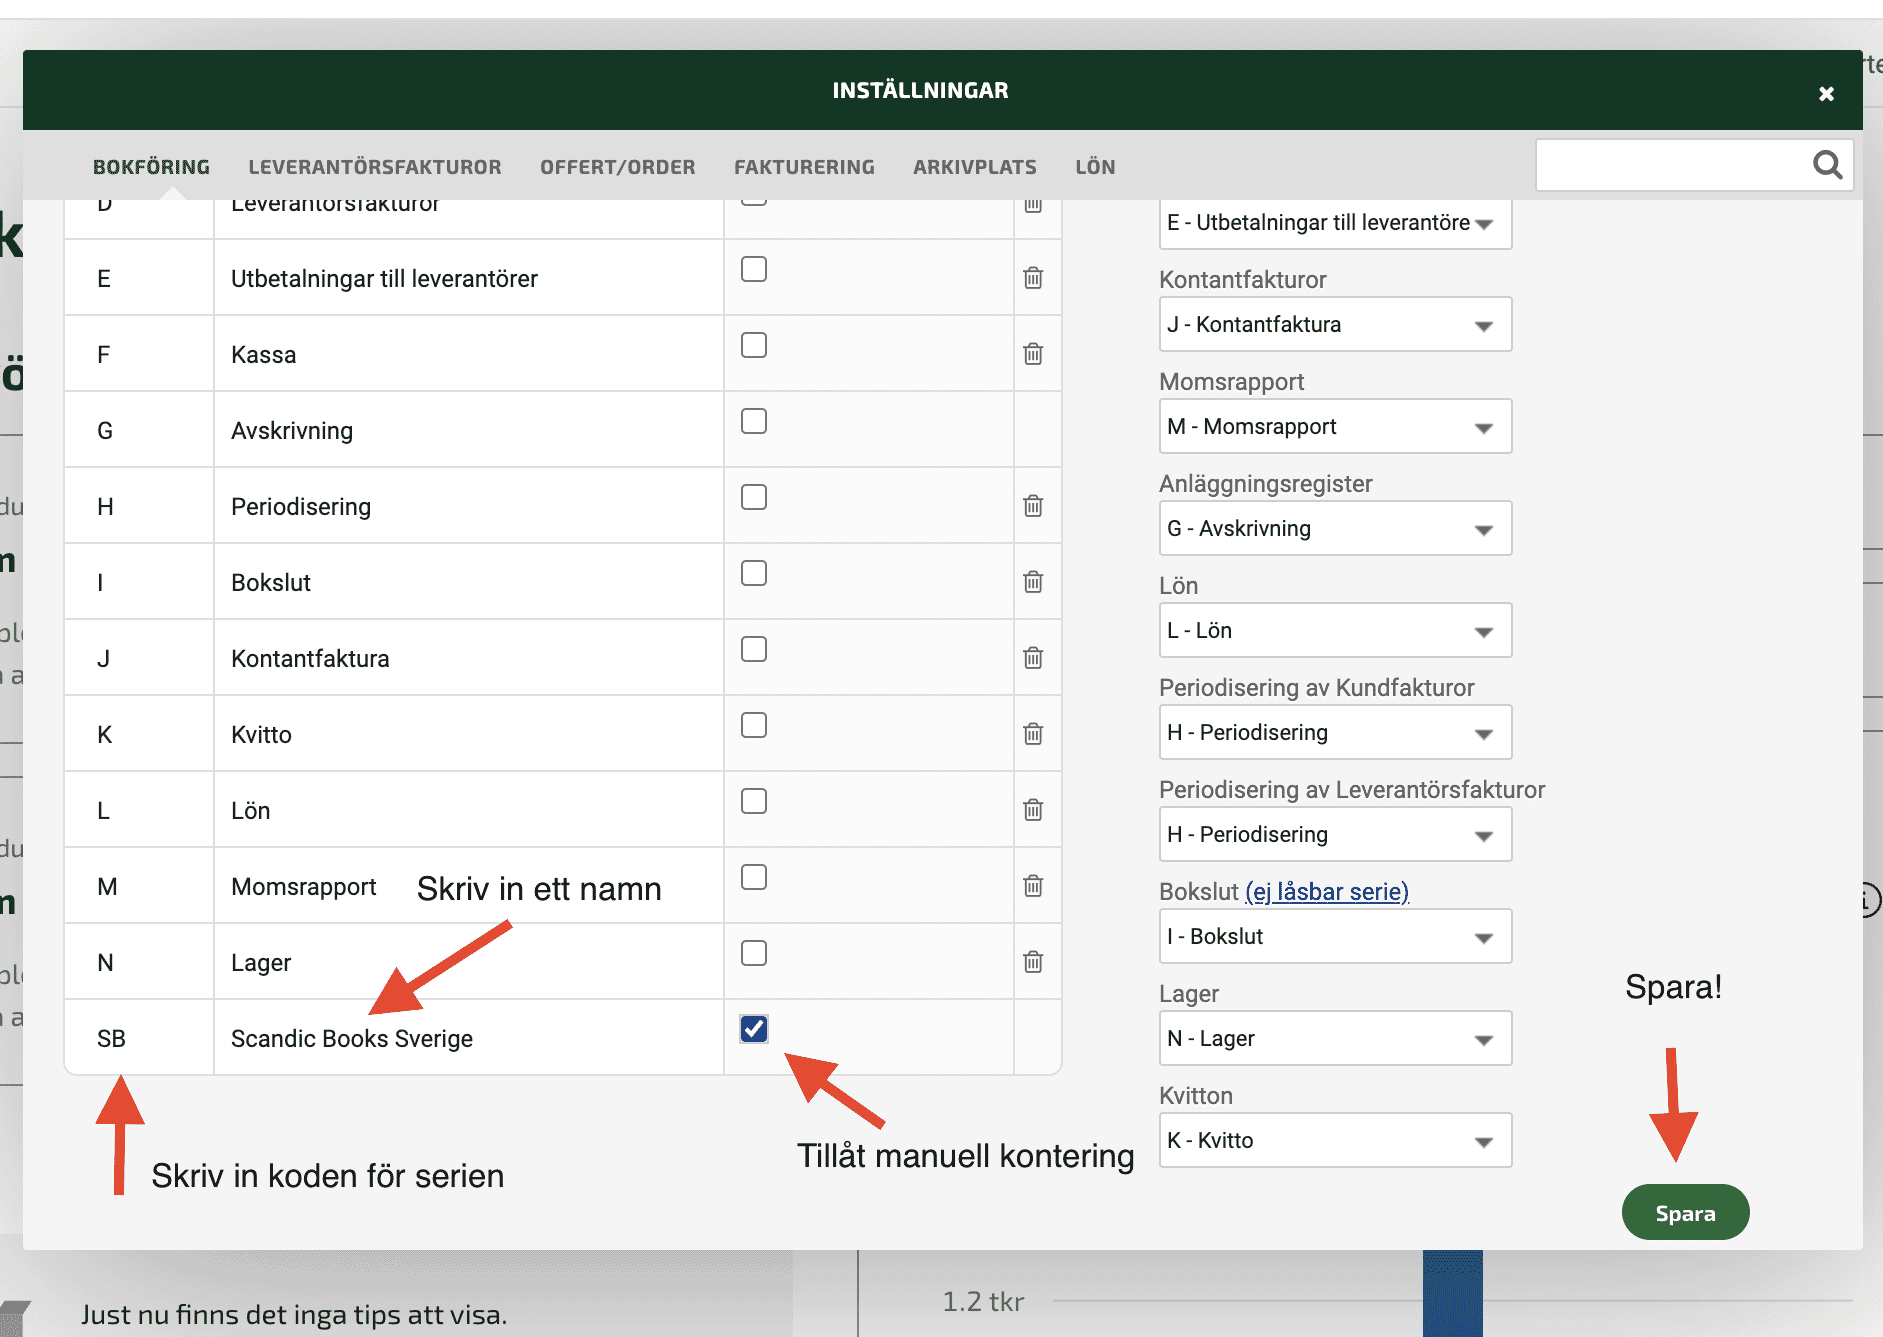Check the Avskrivning manual posting box
The width and height of the screenshot is (1883, 1337).
click(754, 421)
